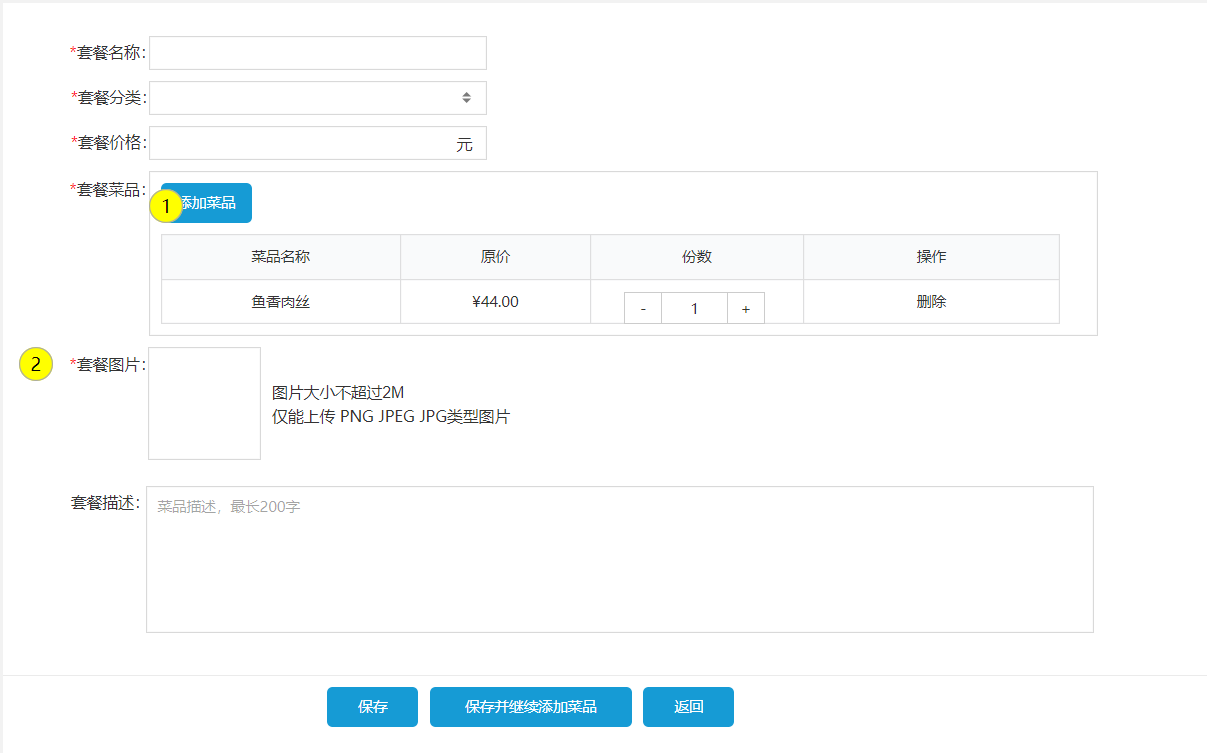1207x753 pixels.
Task: Open the 套餐分类 dropdown
Action: (x=317, y=98)
